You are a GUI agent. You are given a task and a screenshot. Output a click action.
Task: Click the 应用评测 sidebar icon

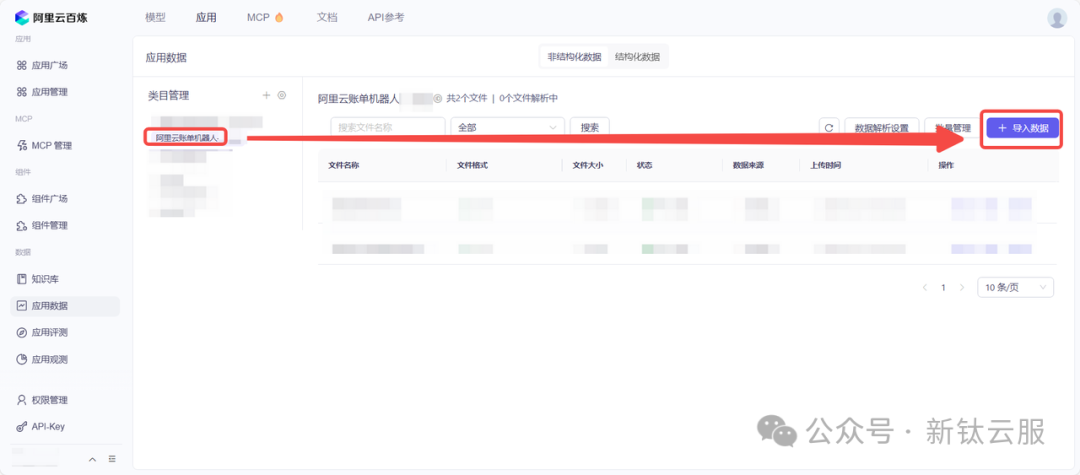click(x=21, y=332)
